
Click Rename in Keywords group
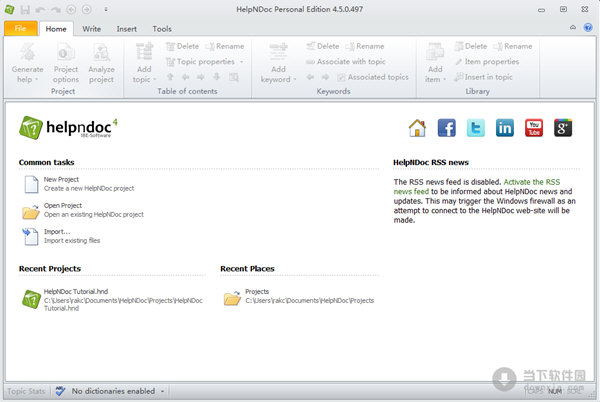[x=365, y=46]
